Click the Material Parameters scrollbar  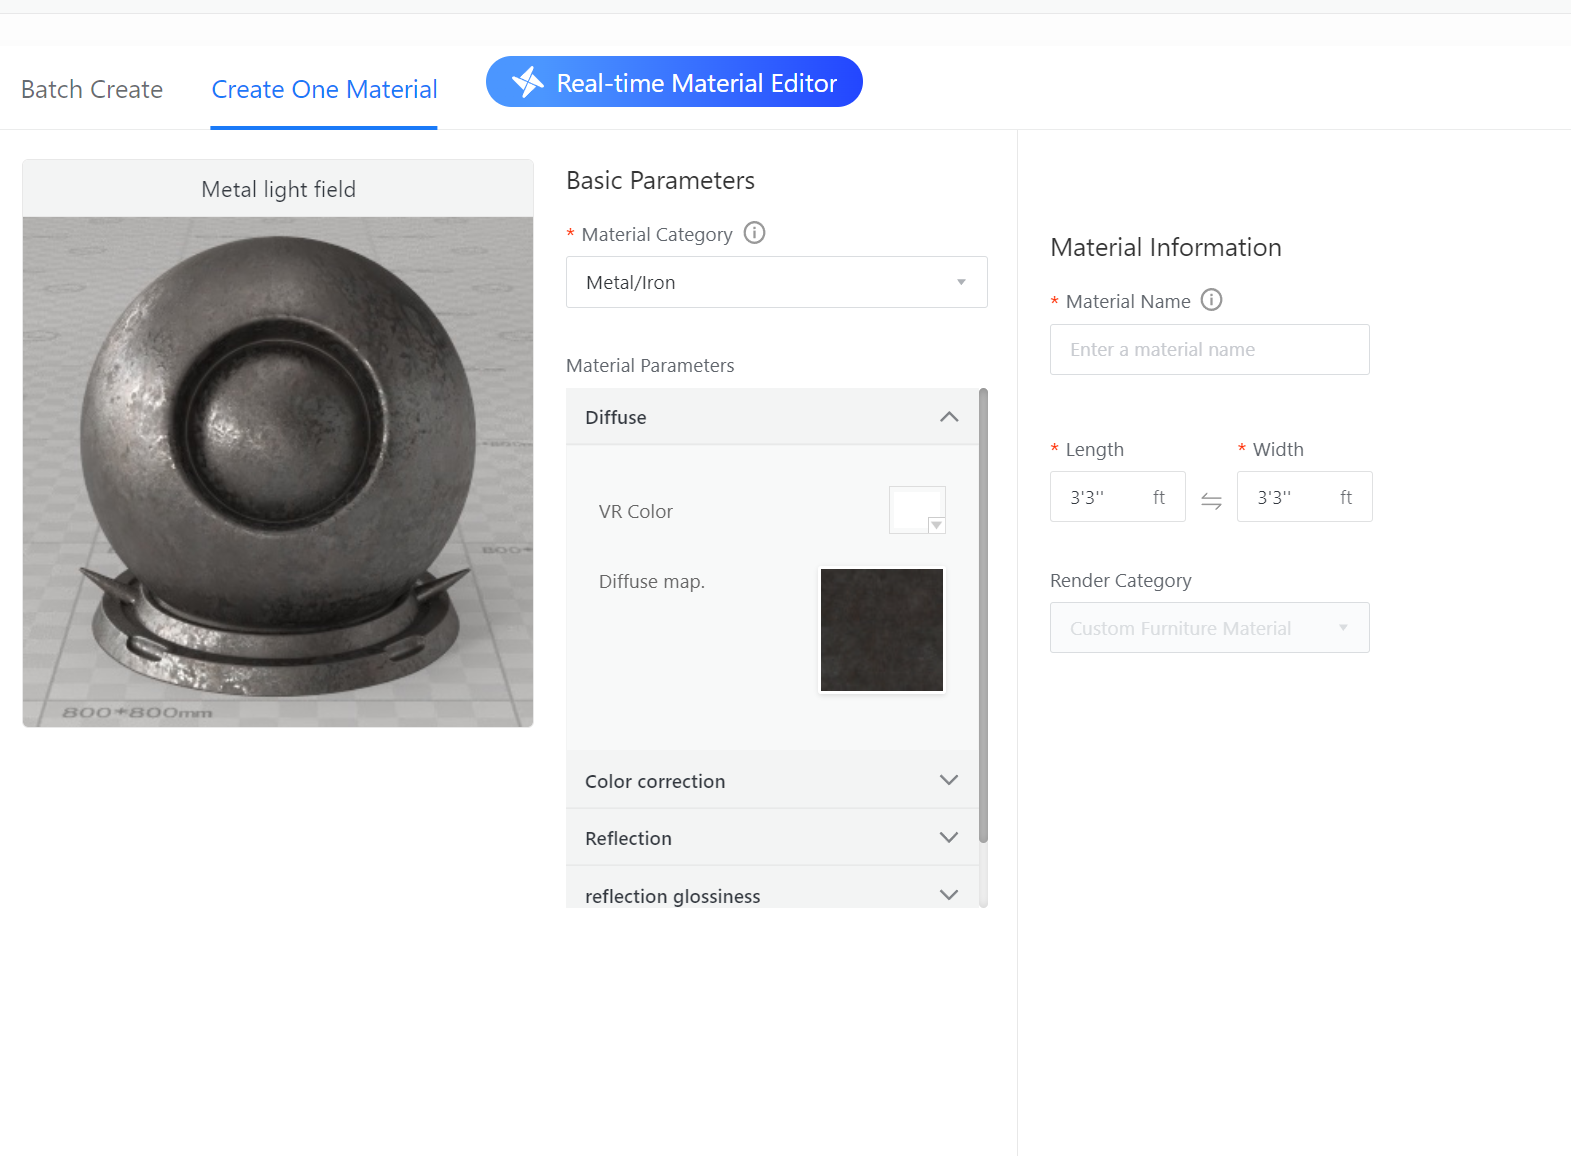click(x=983, y=615)
